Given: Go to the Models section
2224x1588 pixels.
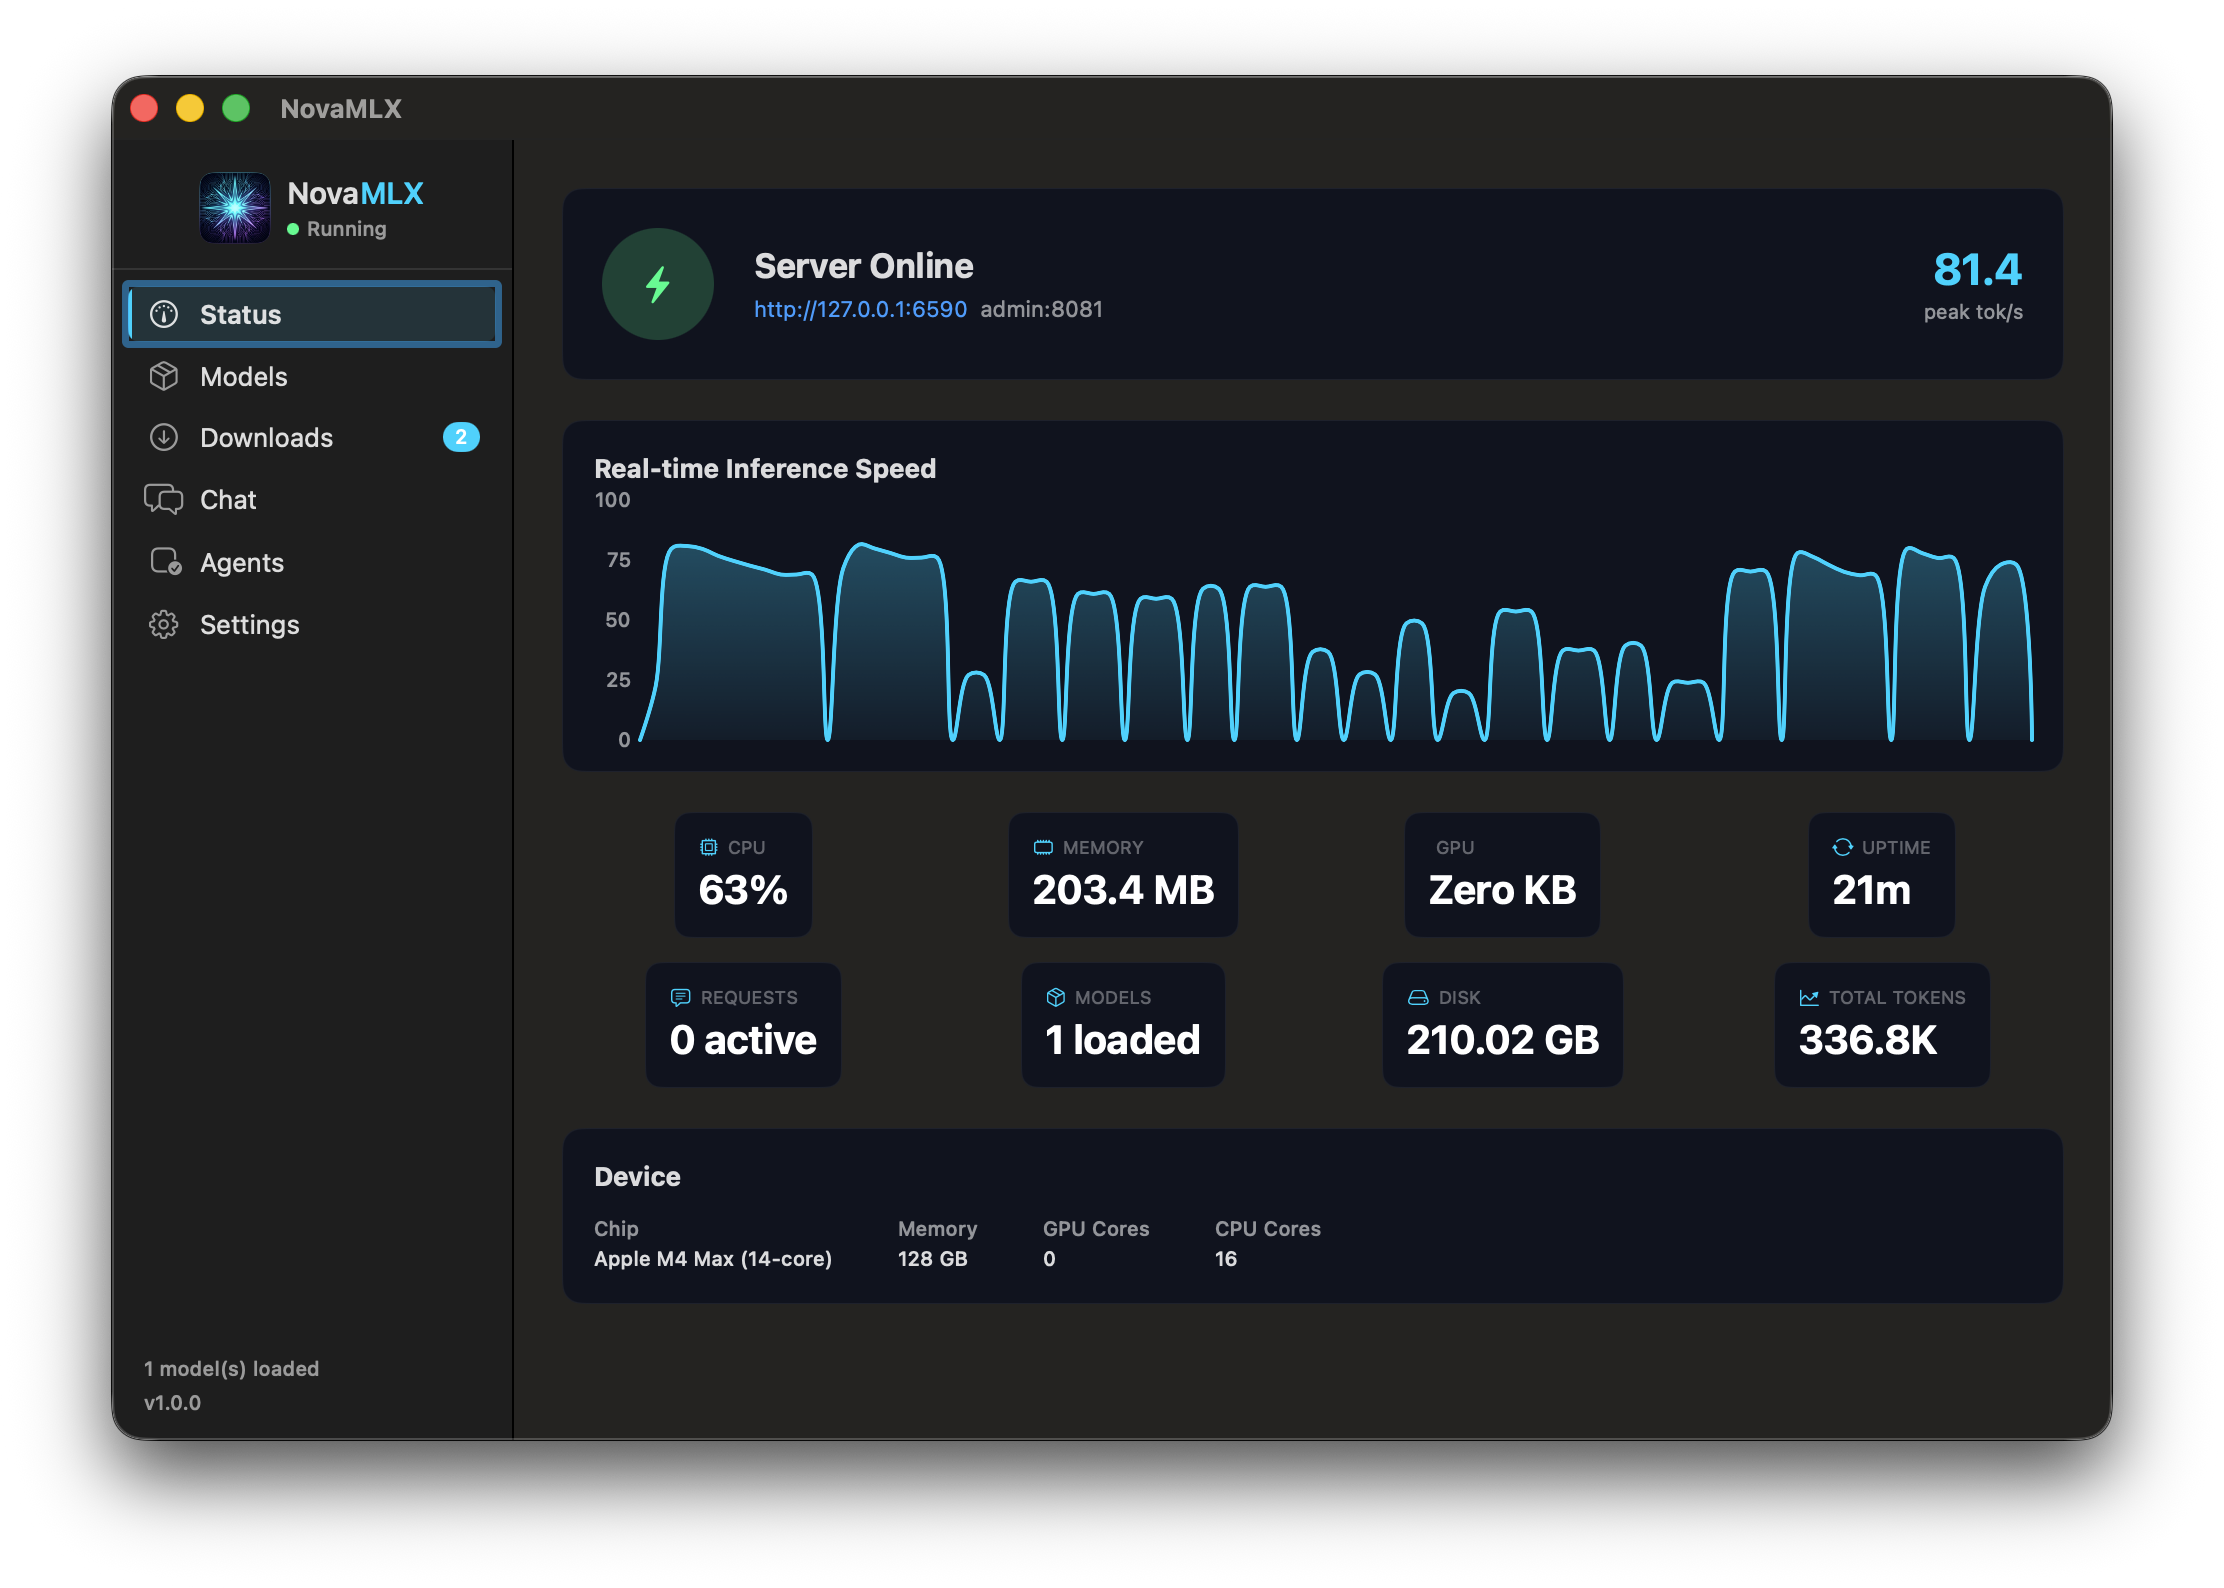Looking at the screenshot, I should pyautogui.click(x=312, y=376).
